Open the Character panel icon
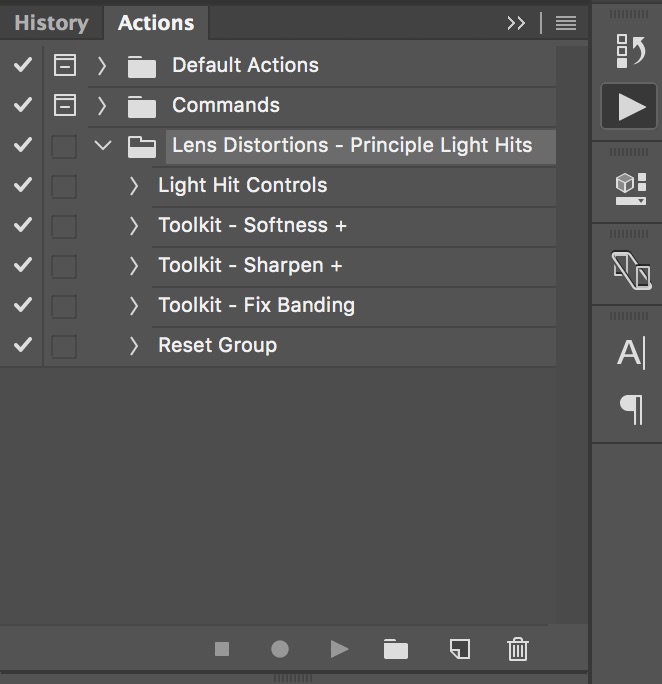 (x=631, y=352)
